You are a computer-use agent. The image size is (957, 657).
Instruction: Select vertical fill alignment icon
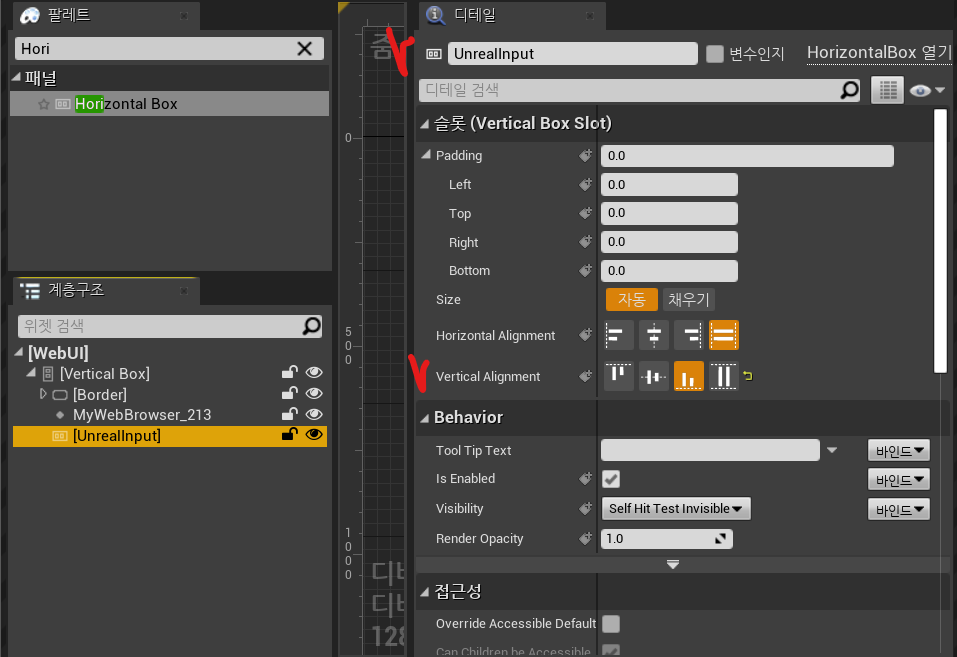[724, 376]
